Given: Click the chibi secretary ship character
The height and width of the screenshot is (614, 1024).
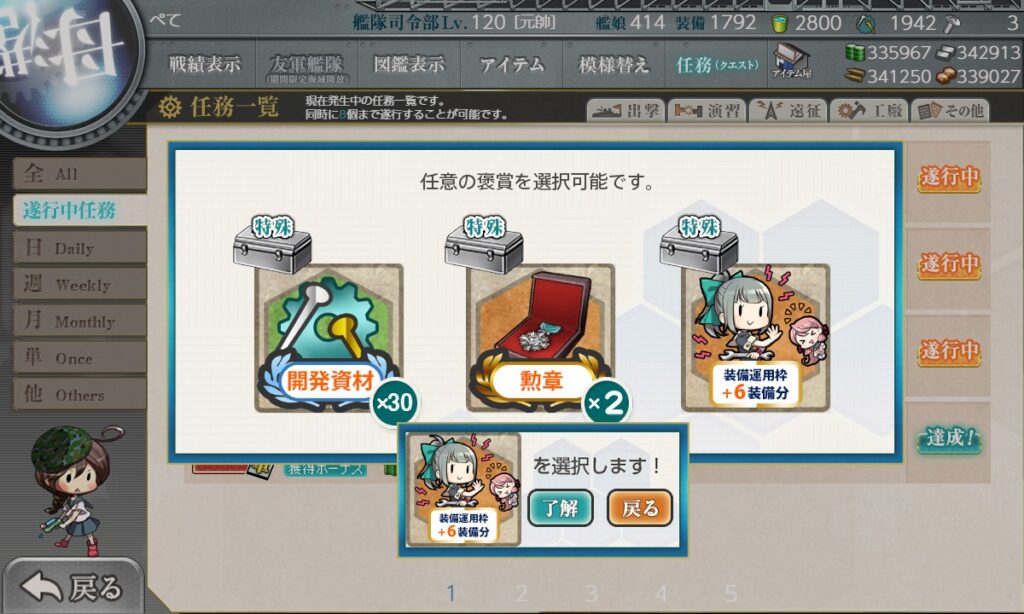Looking at the screenshot, I should pyautogui.click(x=74, y=490).
